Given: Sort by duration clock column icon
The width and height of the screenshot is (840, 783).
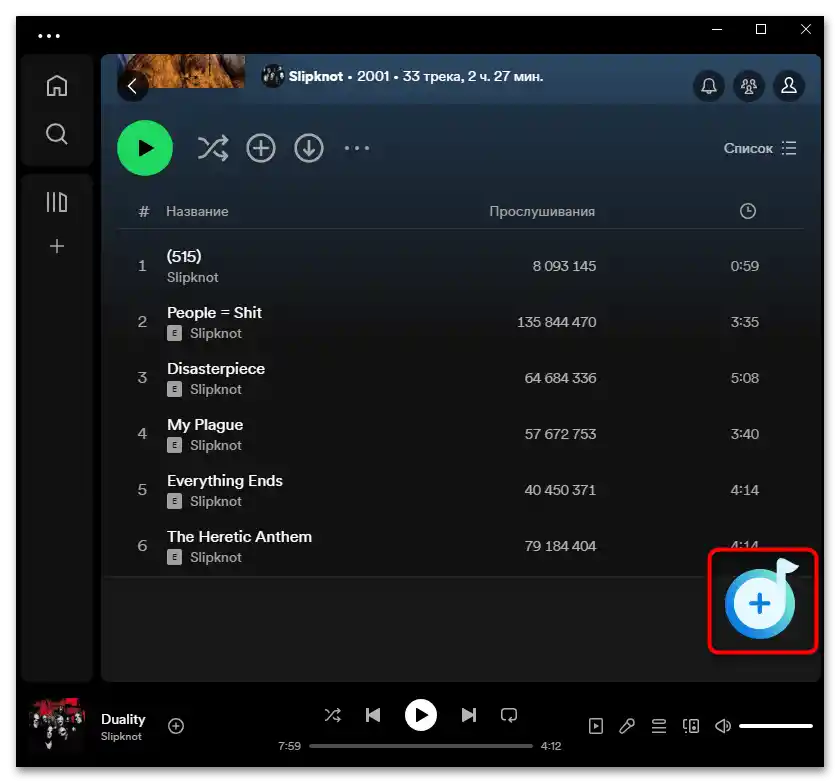Looking at the screenshot, I should (x=748, y=211).
